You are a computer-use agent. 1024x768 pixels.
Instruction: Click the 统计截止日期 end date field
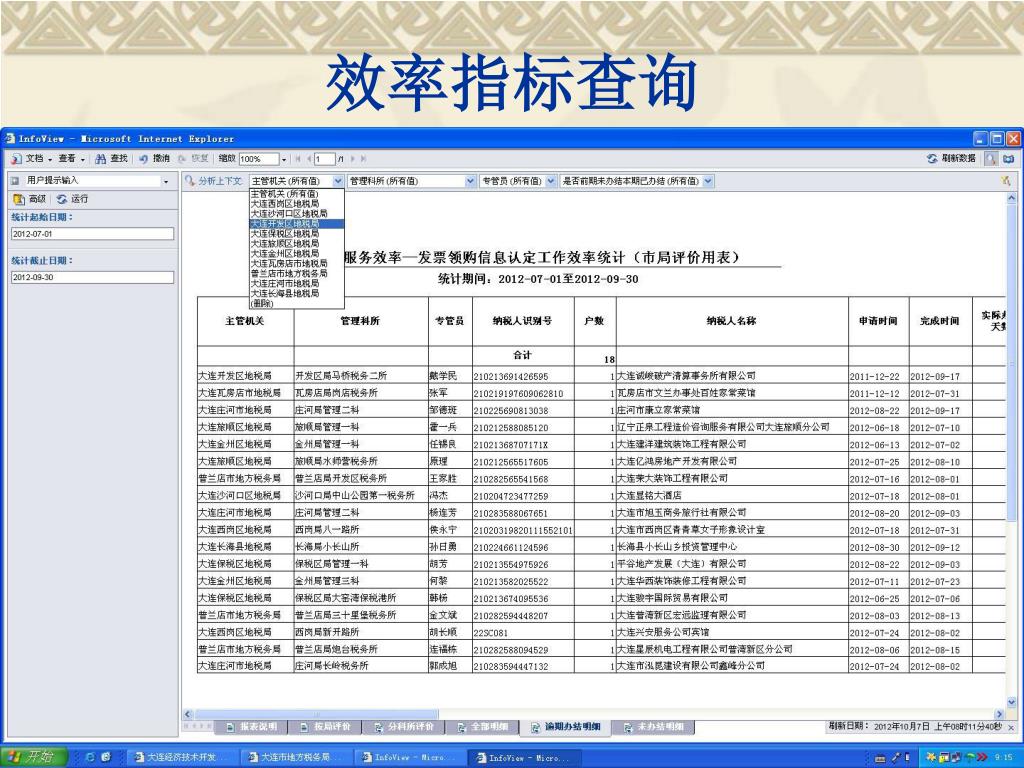pyautogui.click(x=92, y=278)
